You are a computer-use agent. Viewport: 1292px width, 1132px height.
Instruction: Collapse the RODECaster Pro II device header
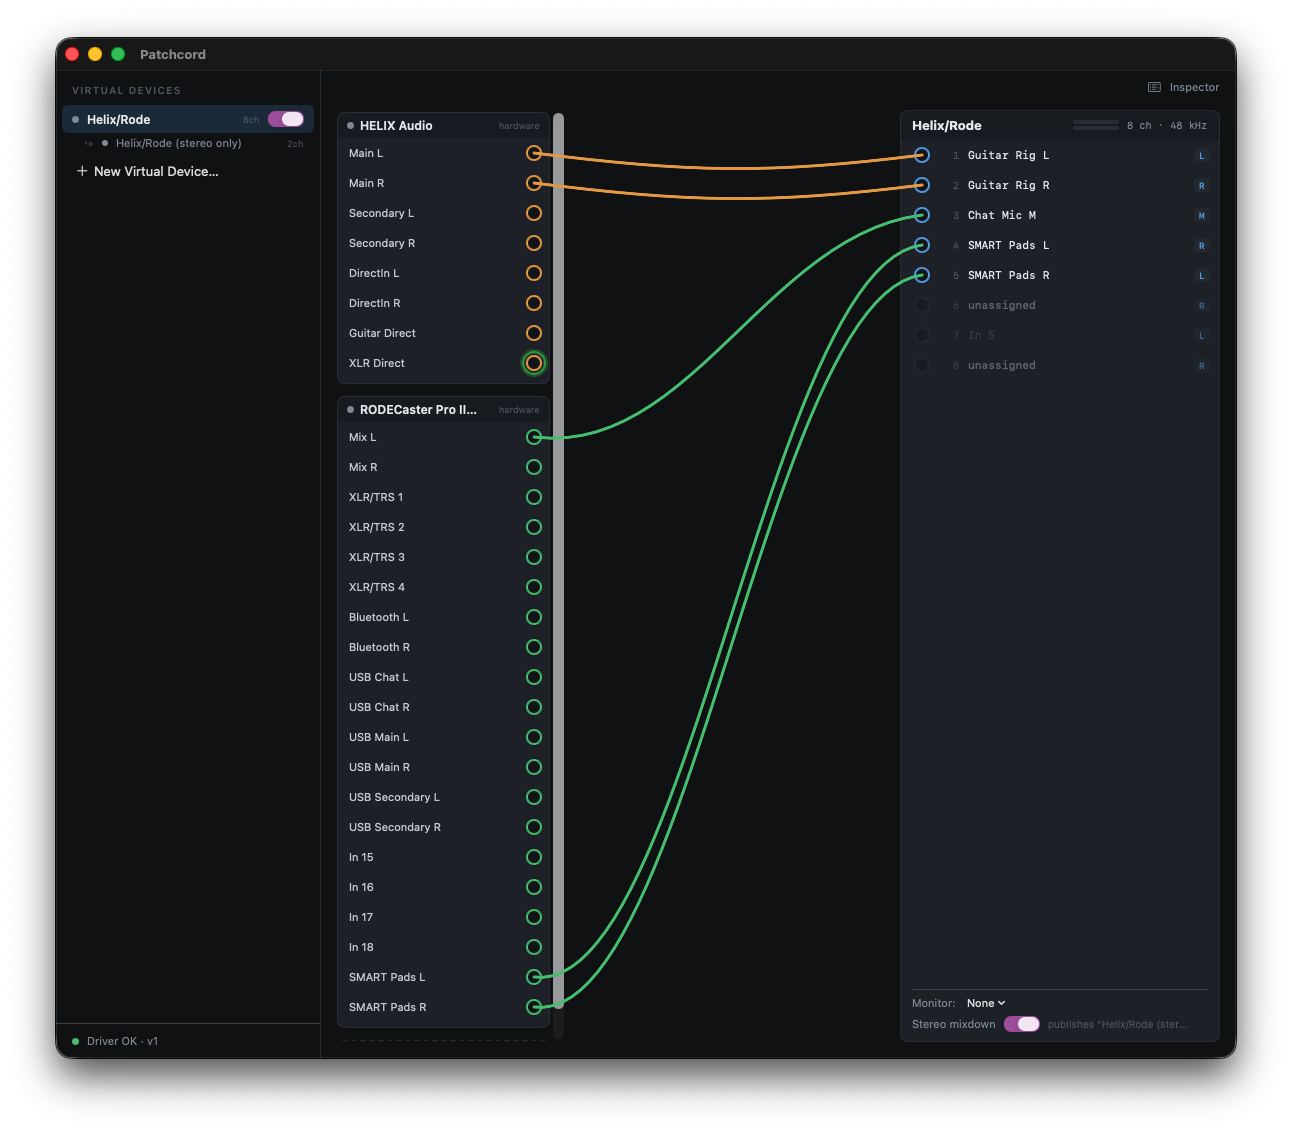[443, 409]
